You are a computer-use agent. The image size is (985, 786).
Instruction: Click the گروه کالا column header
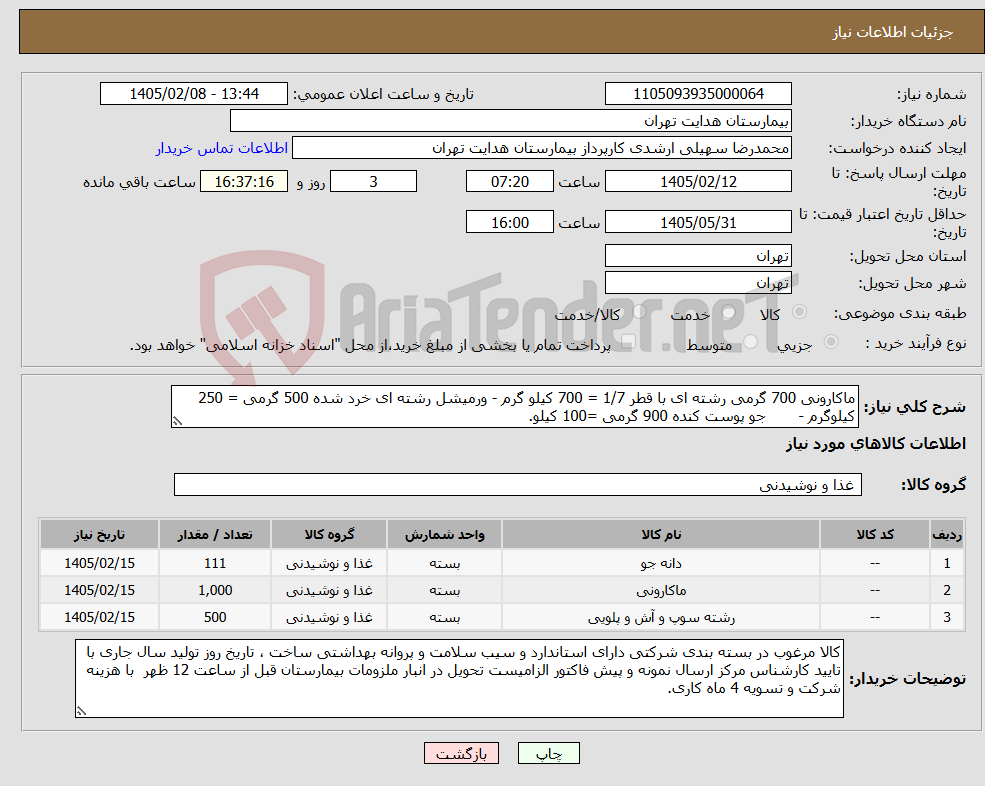coord(329,534)
